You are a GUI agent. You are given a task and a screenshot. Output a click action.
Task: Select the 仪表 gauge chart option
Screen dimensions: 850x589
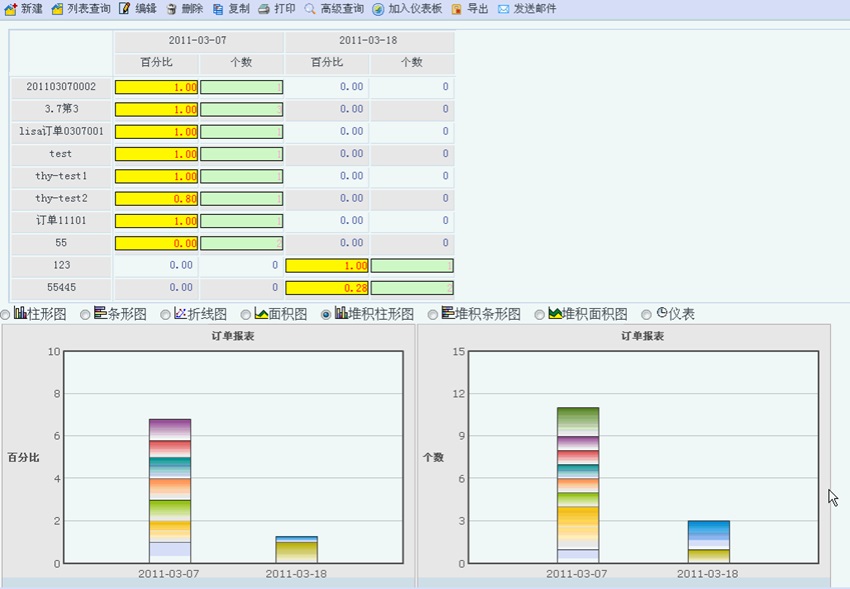[x=647, y=315]
